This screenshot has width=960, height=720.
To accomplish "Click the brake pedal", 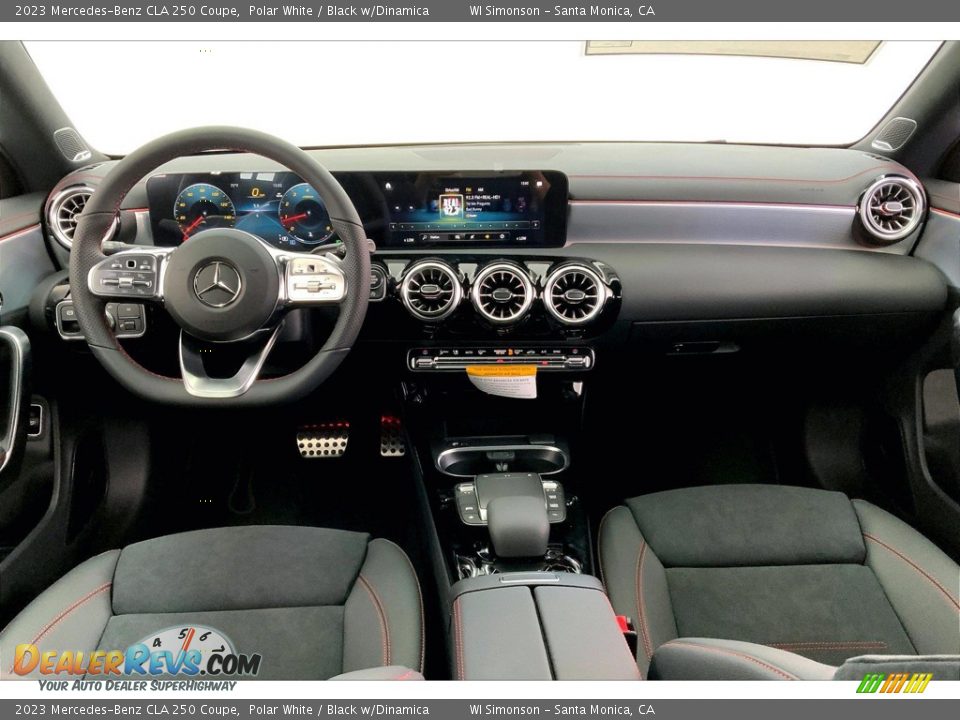I will (x=323, y=439).
